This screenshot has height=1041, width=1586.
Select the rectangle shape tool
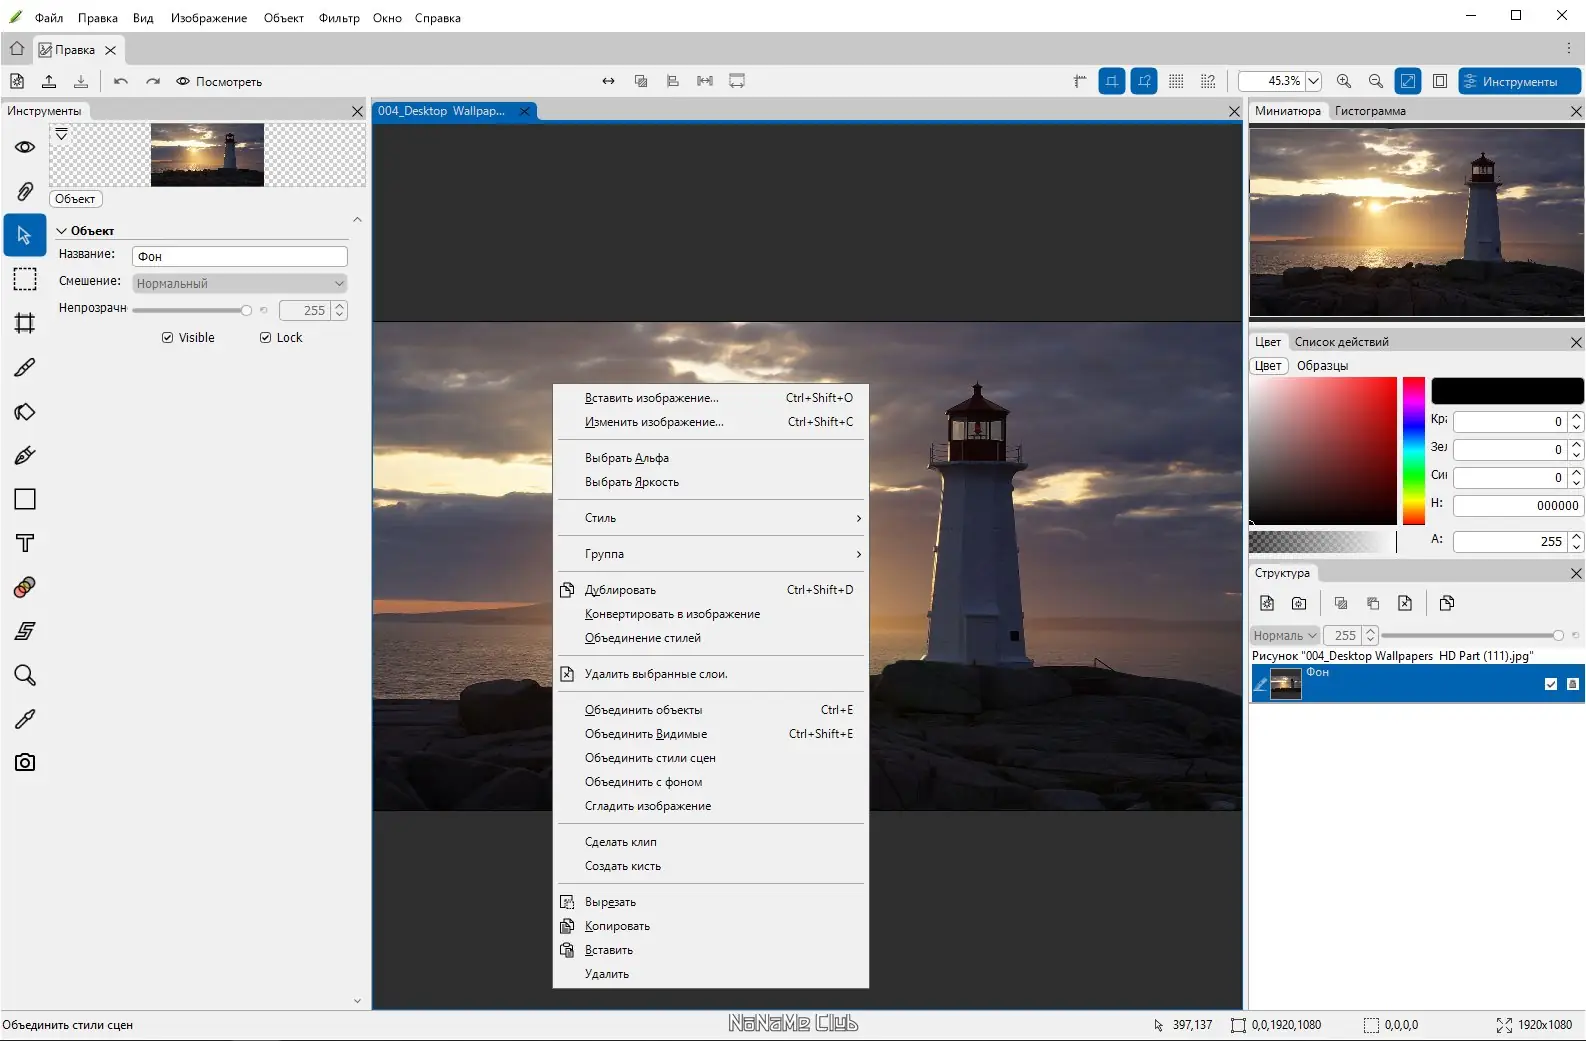click(25, 499)
